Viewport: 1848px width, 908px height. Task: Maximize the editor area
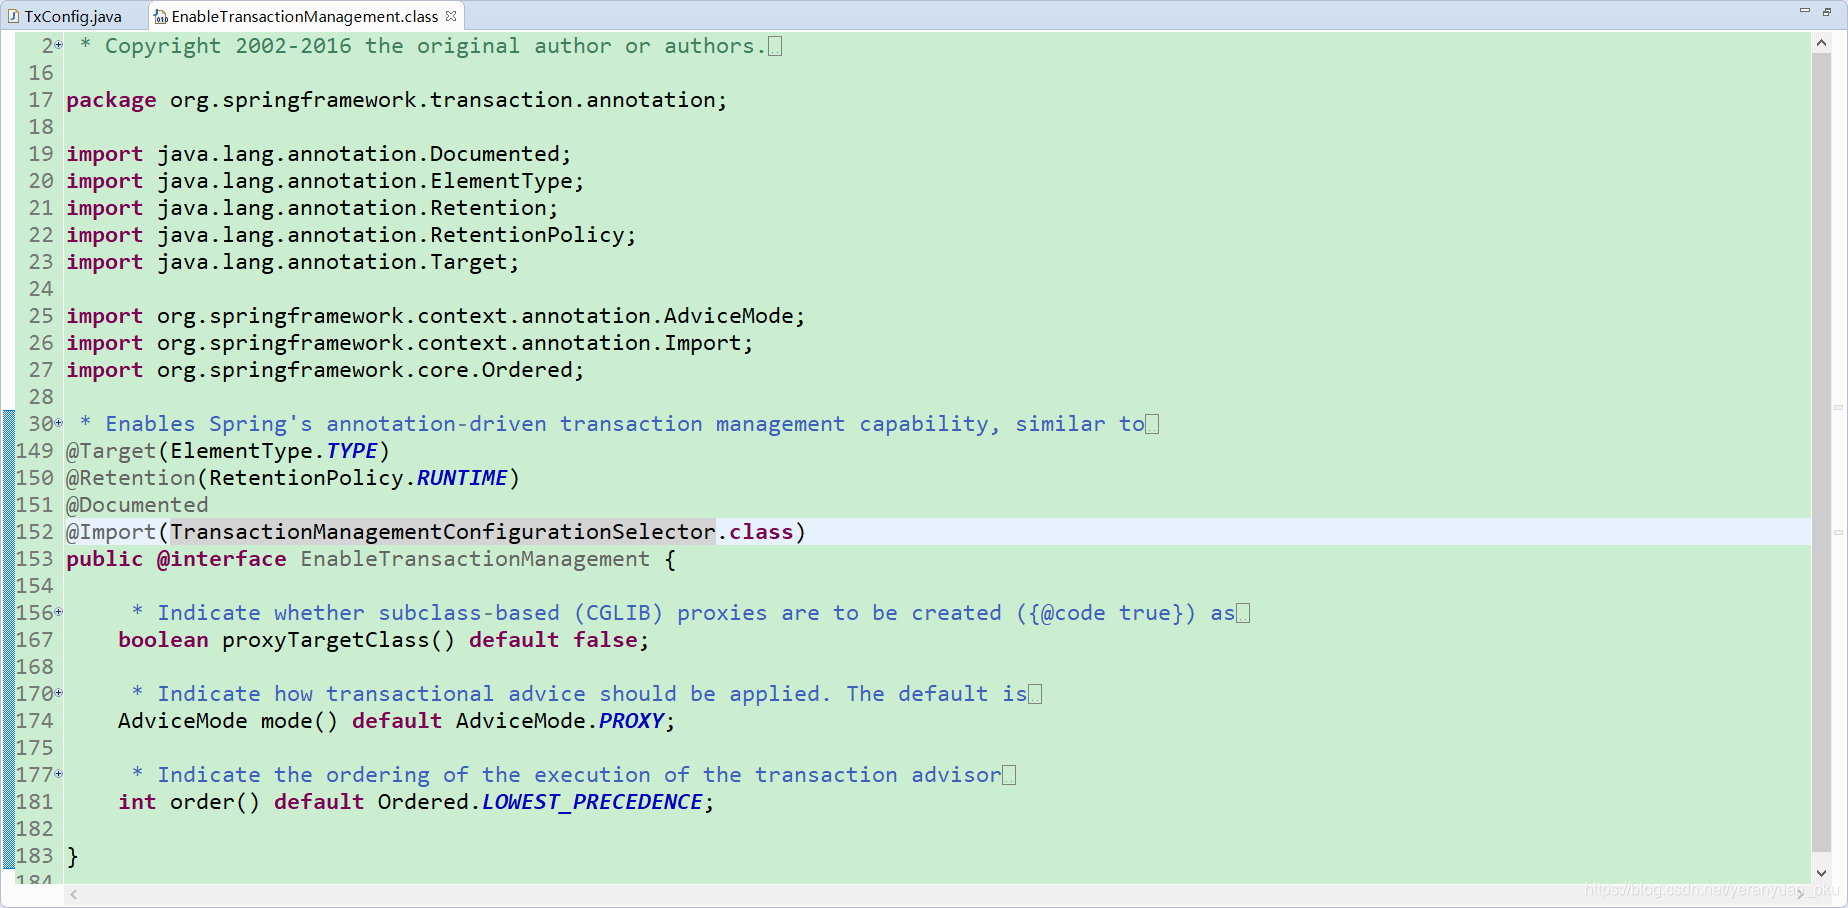pyautogui.click(x=1826, y=10)
